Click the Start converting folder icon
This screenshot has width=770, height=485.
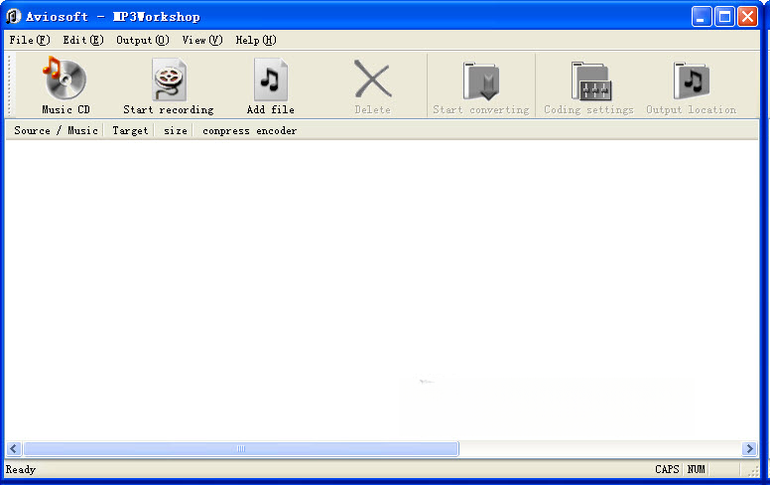click(x=481, y=81)
